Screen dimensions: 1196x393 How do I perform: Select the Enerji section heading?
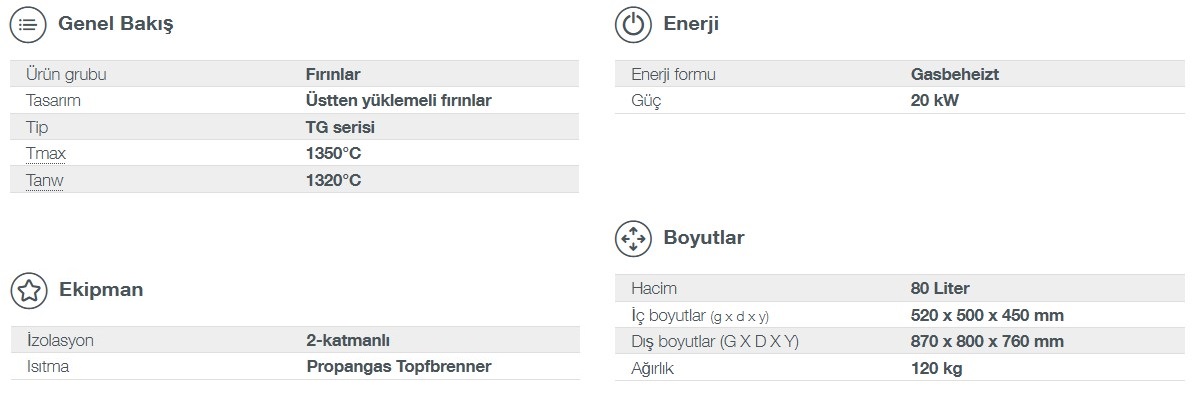691,24
